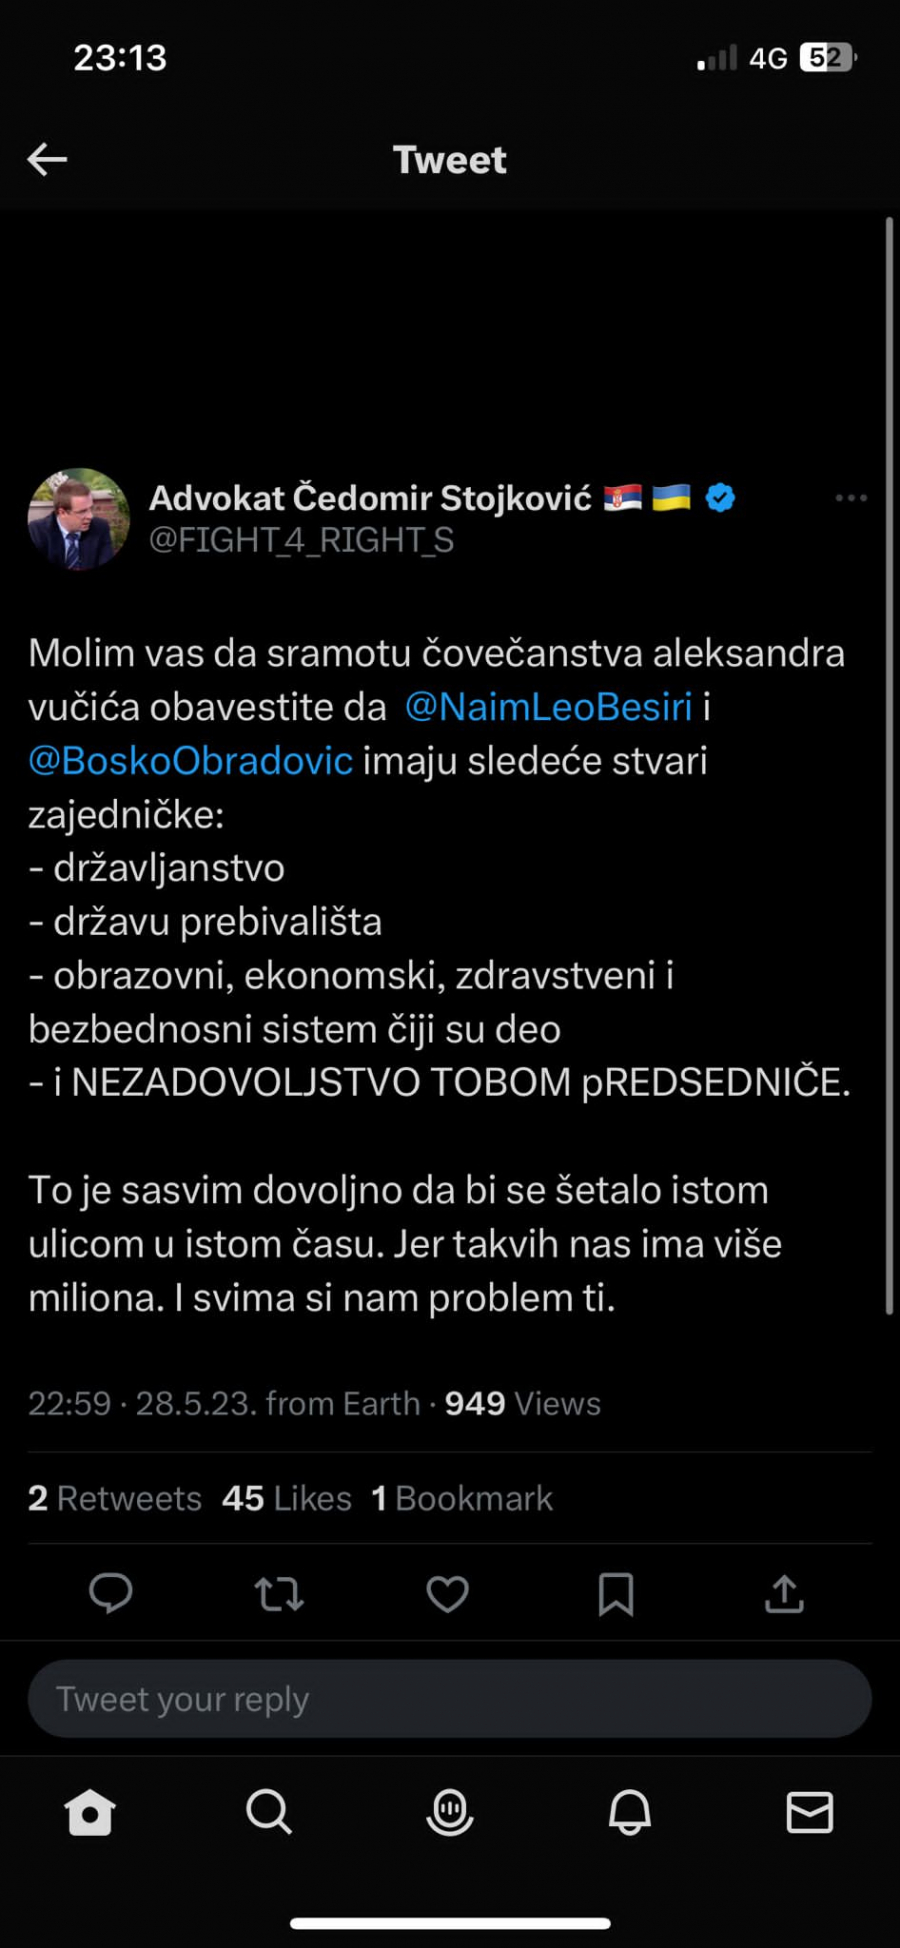Tap the share icon
Screen dimensions: 900x1948
[785, 1593]
